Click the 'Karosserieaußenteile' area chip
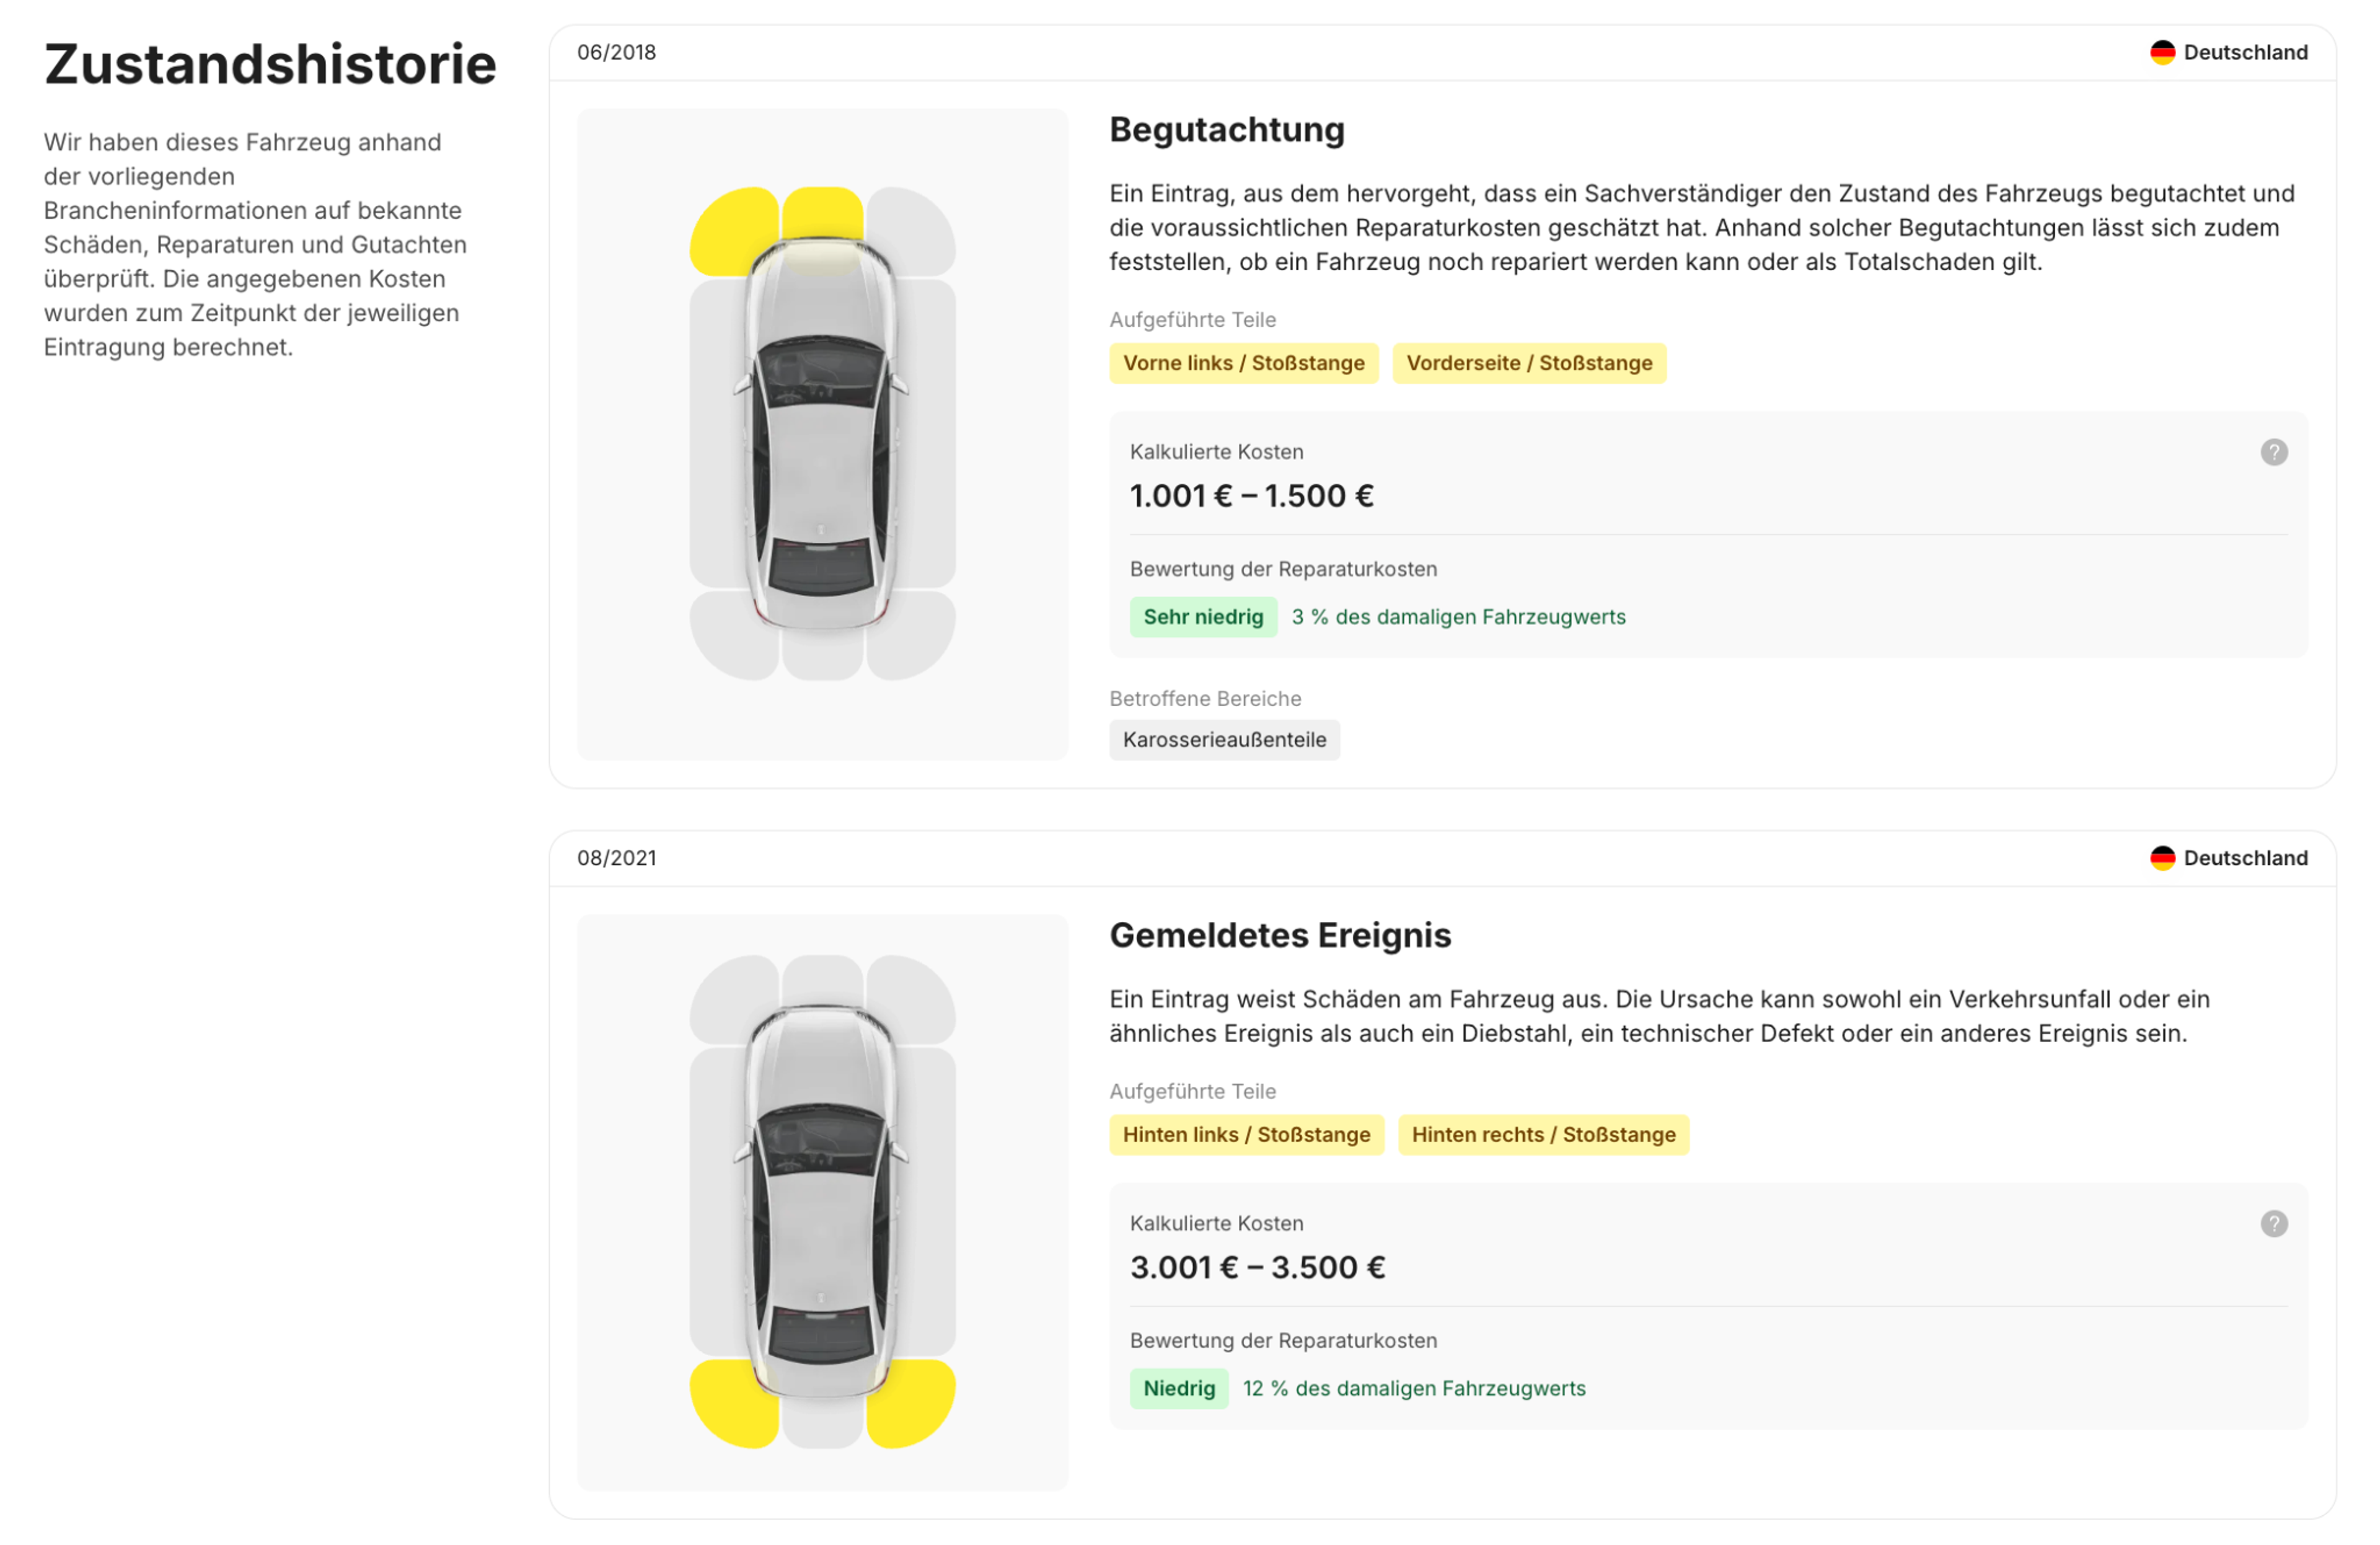Screen dimensions: 2380x1545 tap(1224, 740)
